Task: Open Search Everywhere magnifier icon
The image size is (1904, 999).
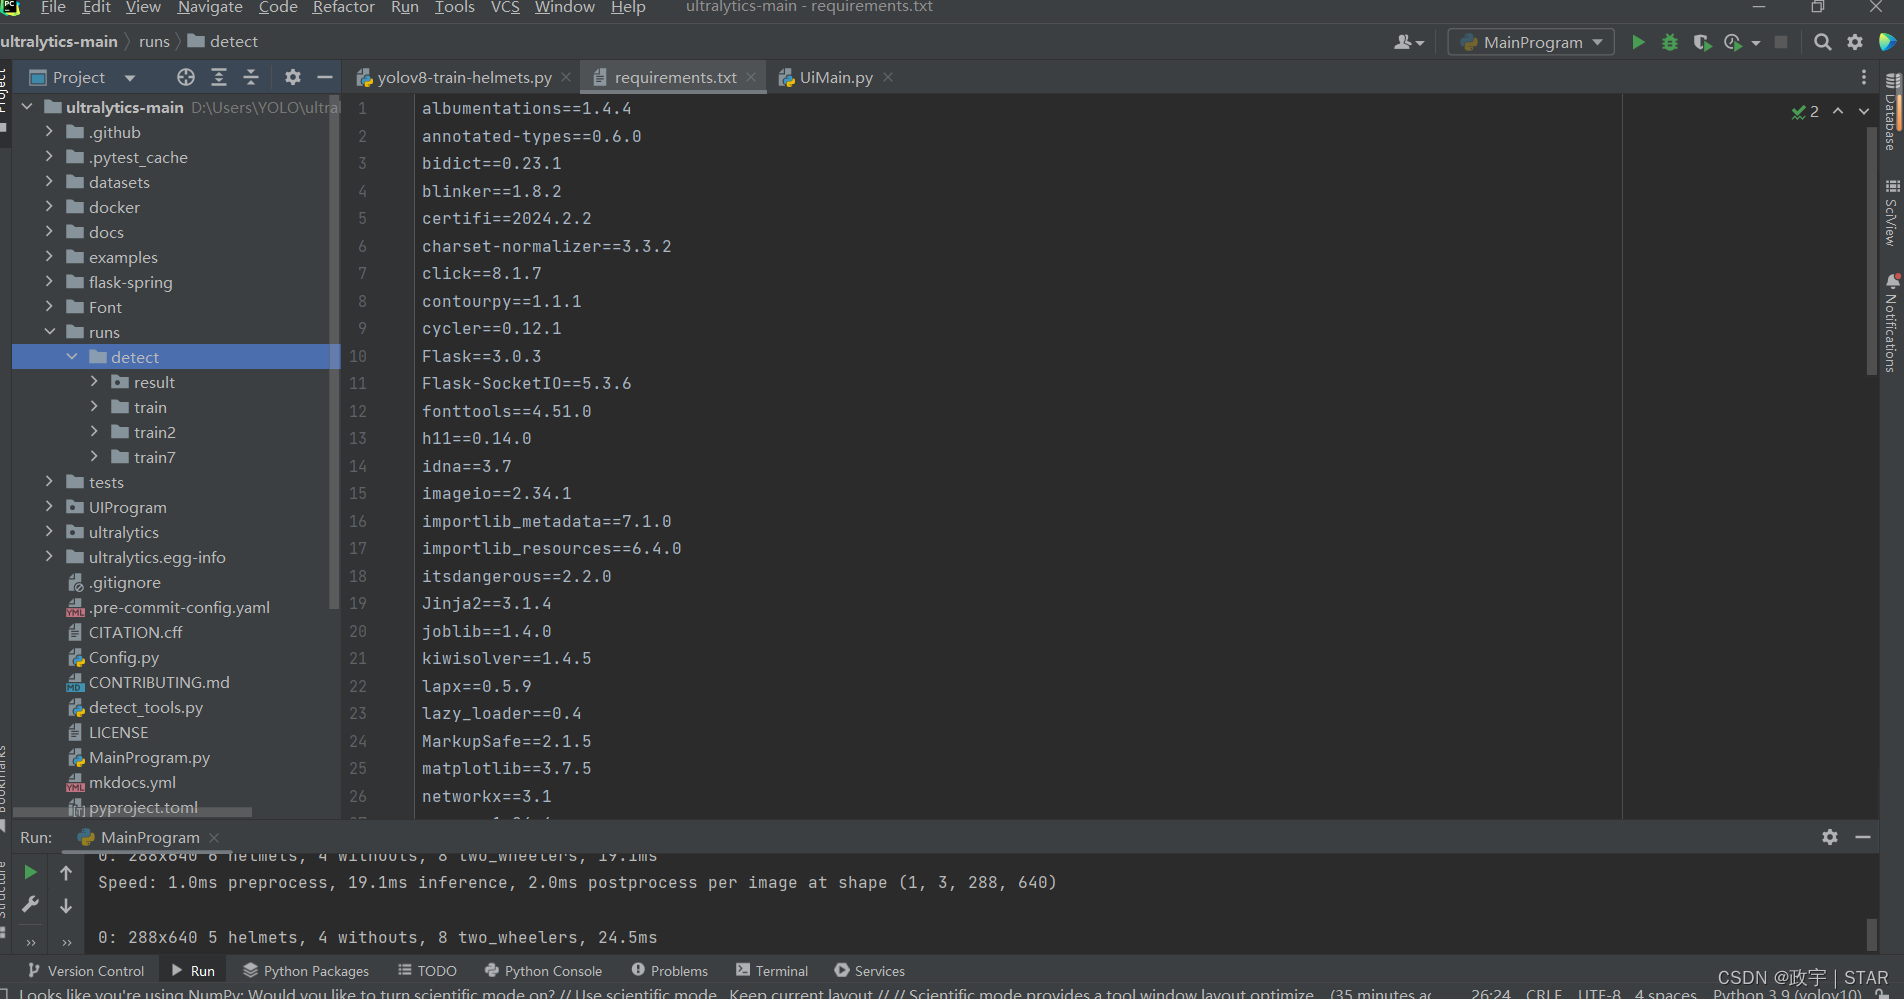Action: [x=1823, y=42]
